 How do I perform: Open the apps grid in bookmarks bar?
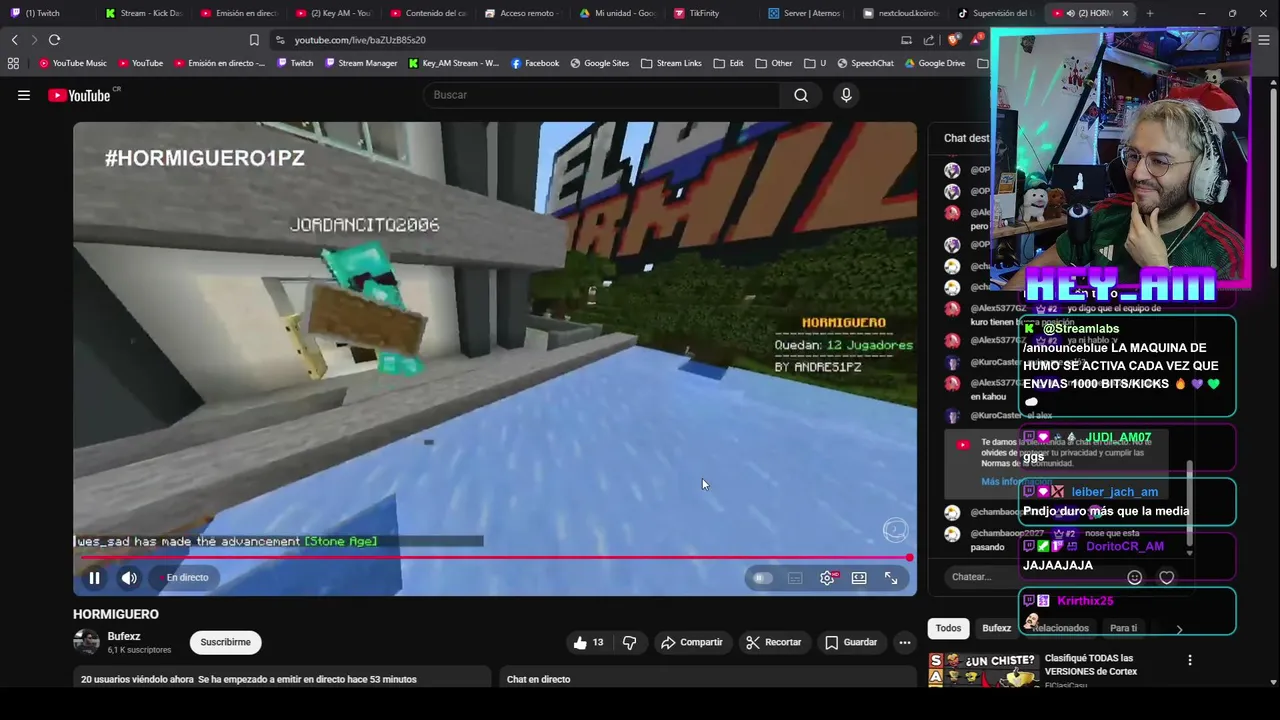coord(13,63)
